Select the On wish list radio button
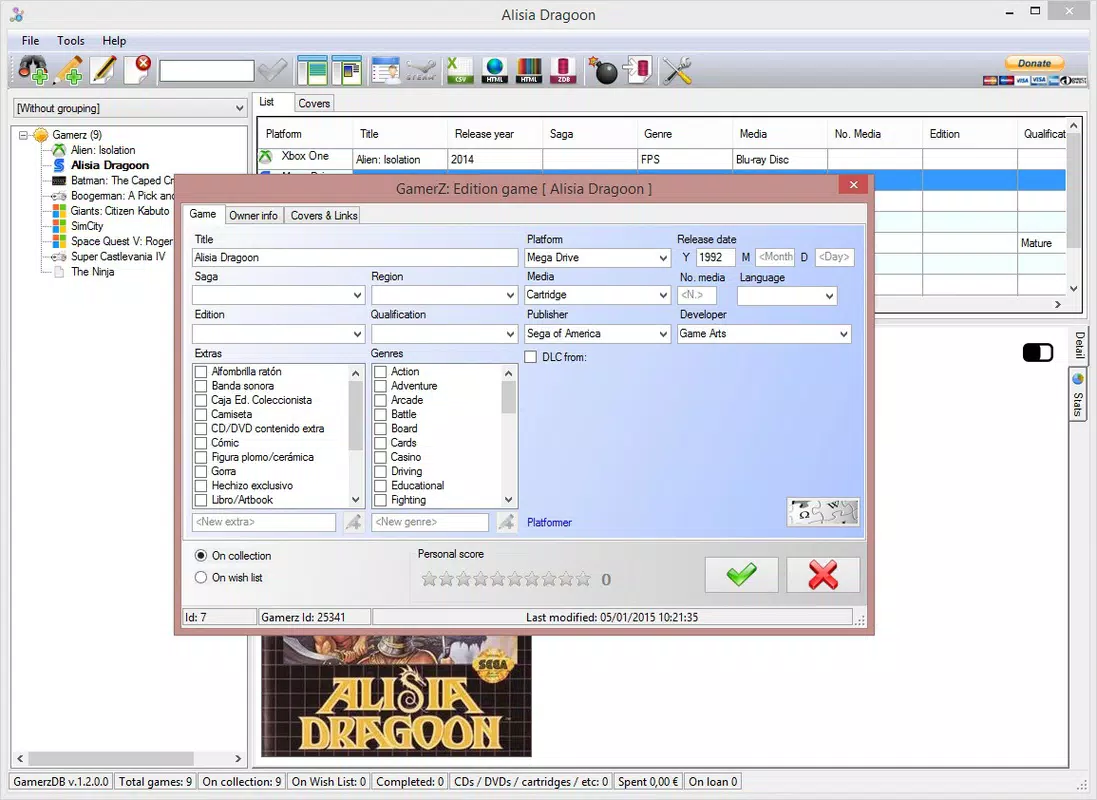The height and width of the screenshot is (800, 1097). click(201, 577)
